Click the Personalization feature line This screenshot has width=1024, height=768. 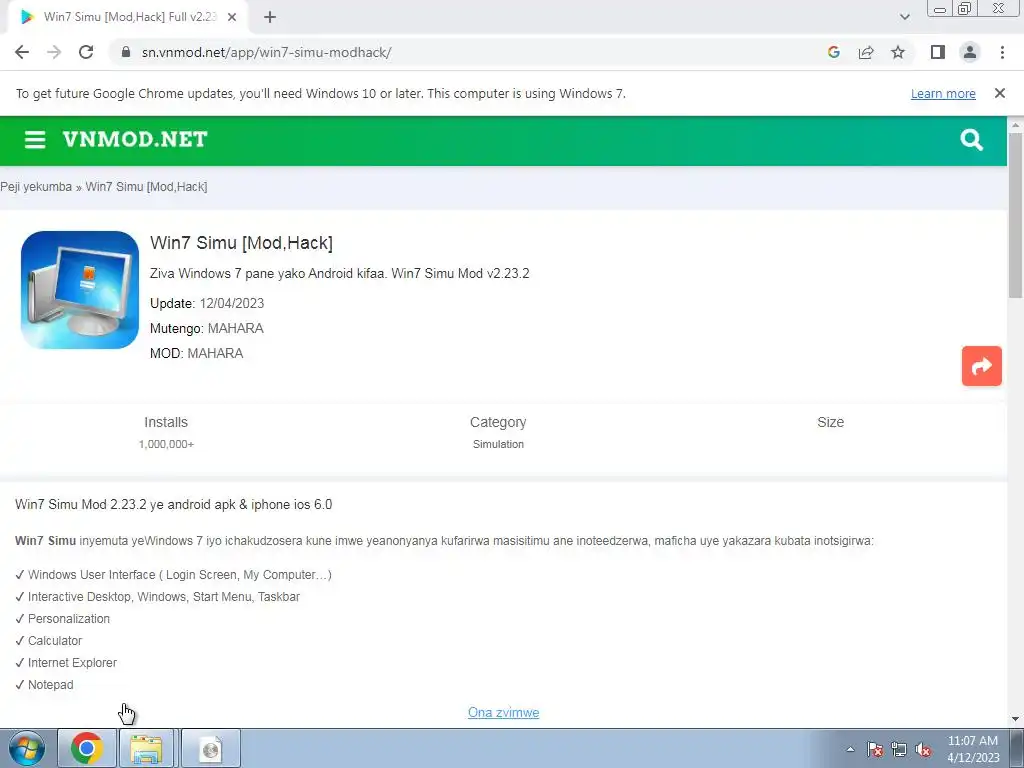tap(62, 619)
